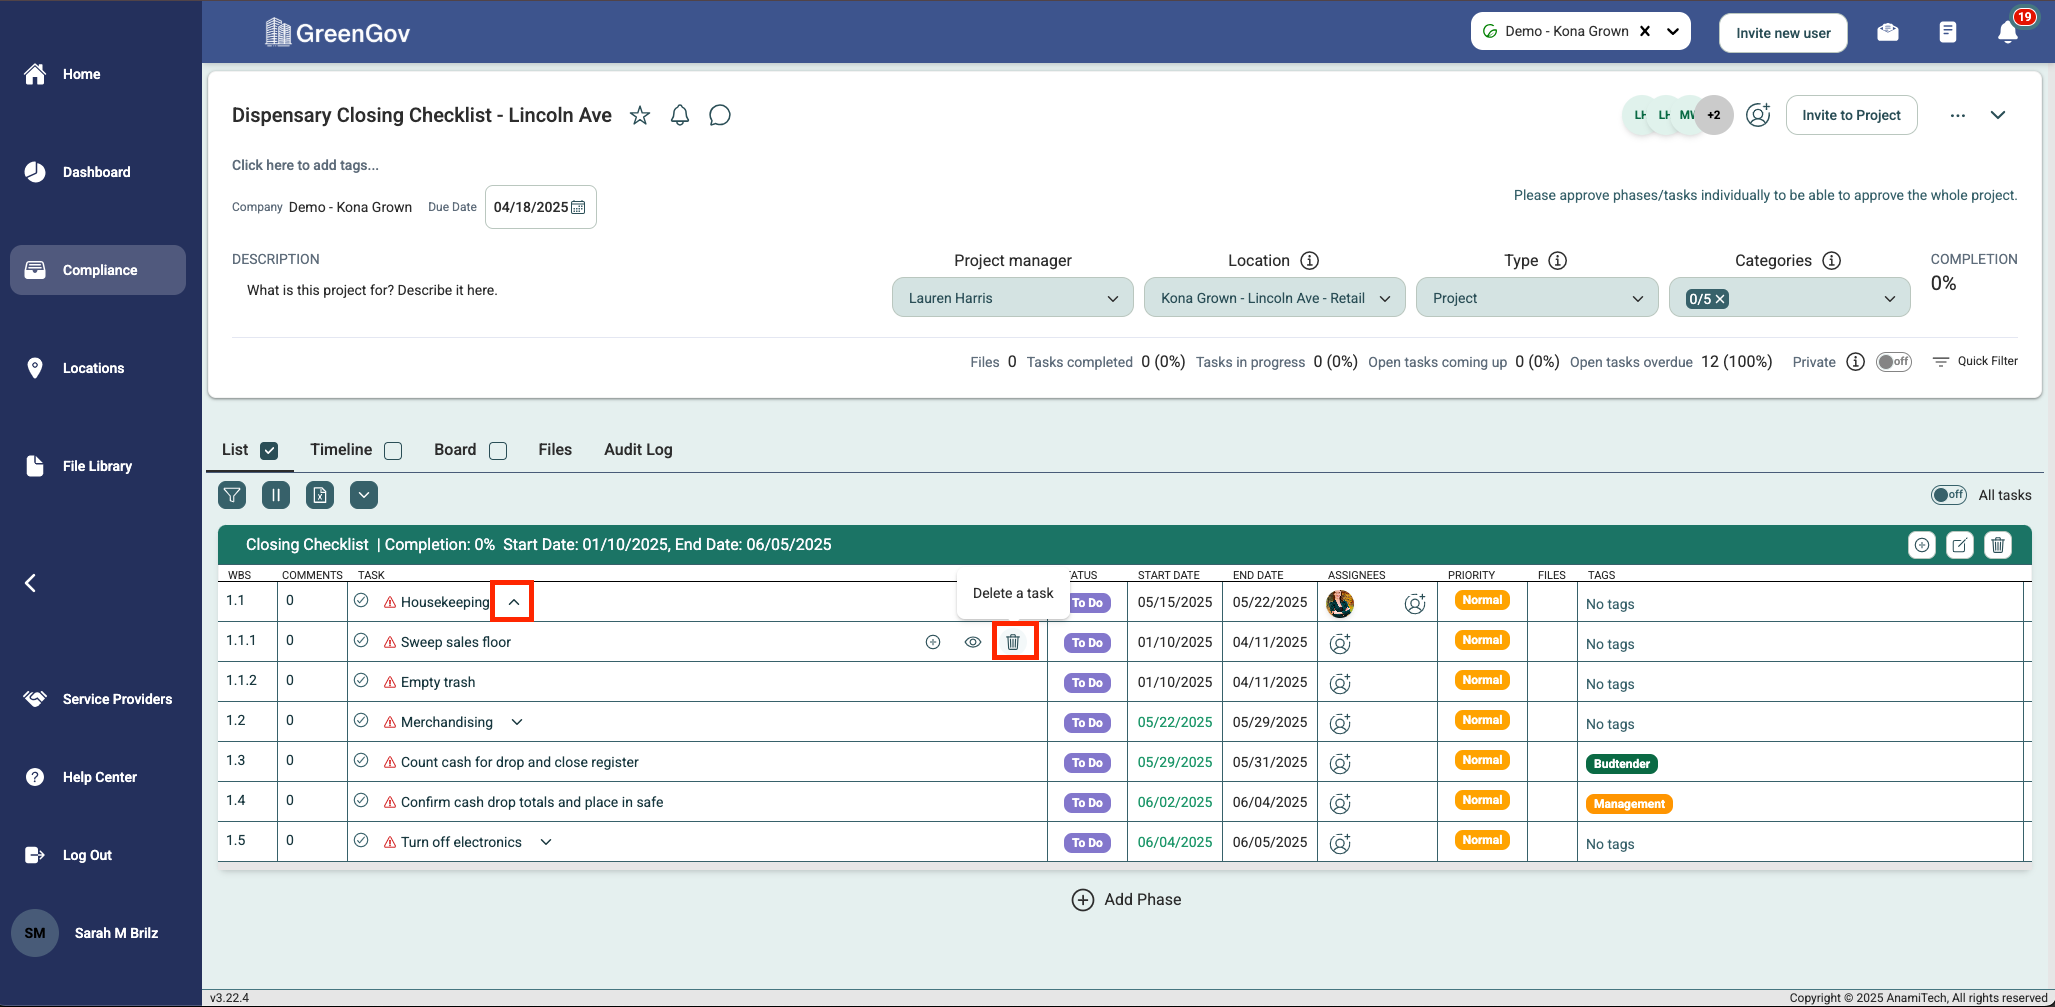Add subtask to Sweep sales floor
2055x1007 pixels.
coord(933,642)
